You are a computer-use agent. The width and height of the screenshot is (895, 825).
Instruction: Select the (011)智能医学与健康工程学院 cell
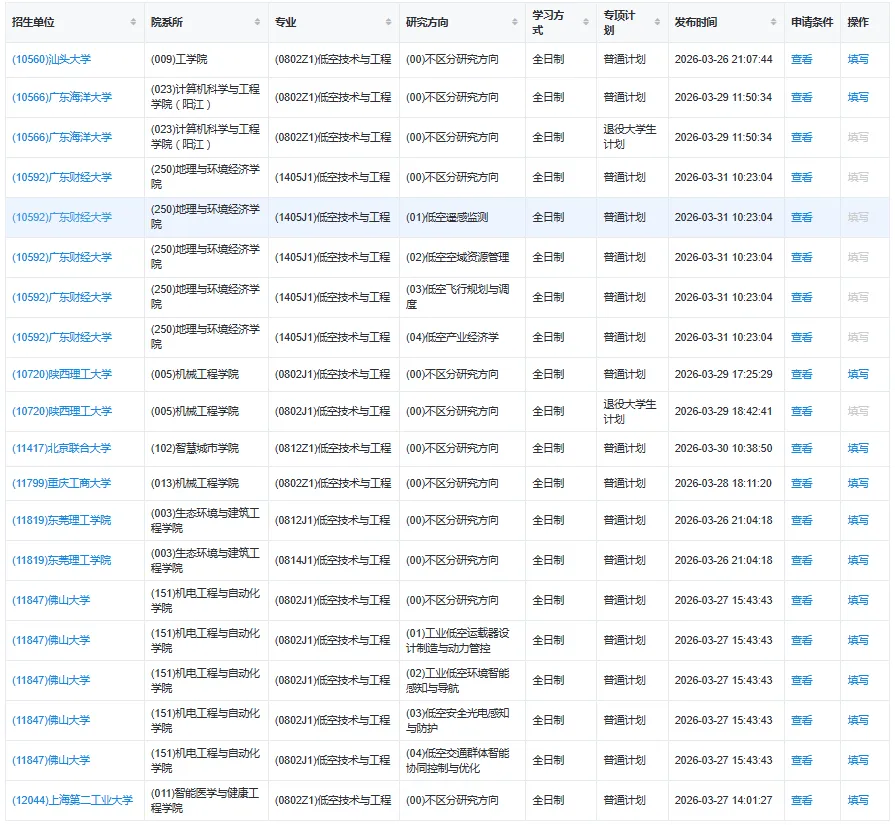click(x=205, y=800)
